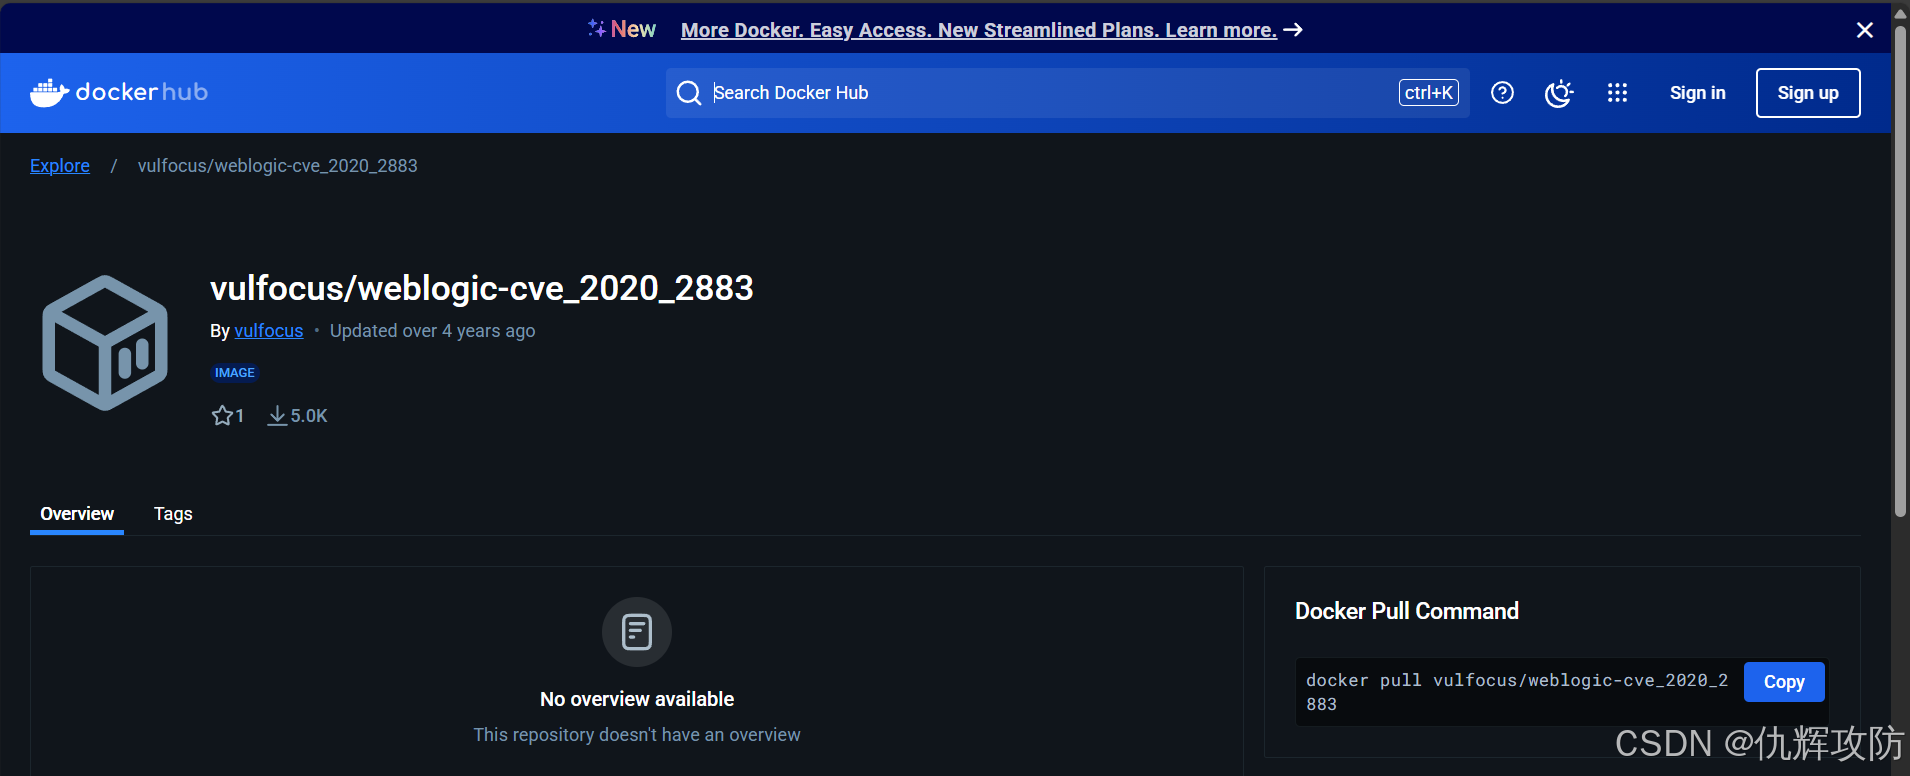Screen dimensions: 1910x776
Task: Select the Overview tab
Action: coord(77,514)
